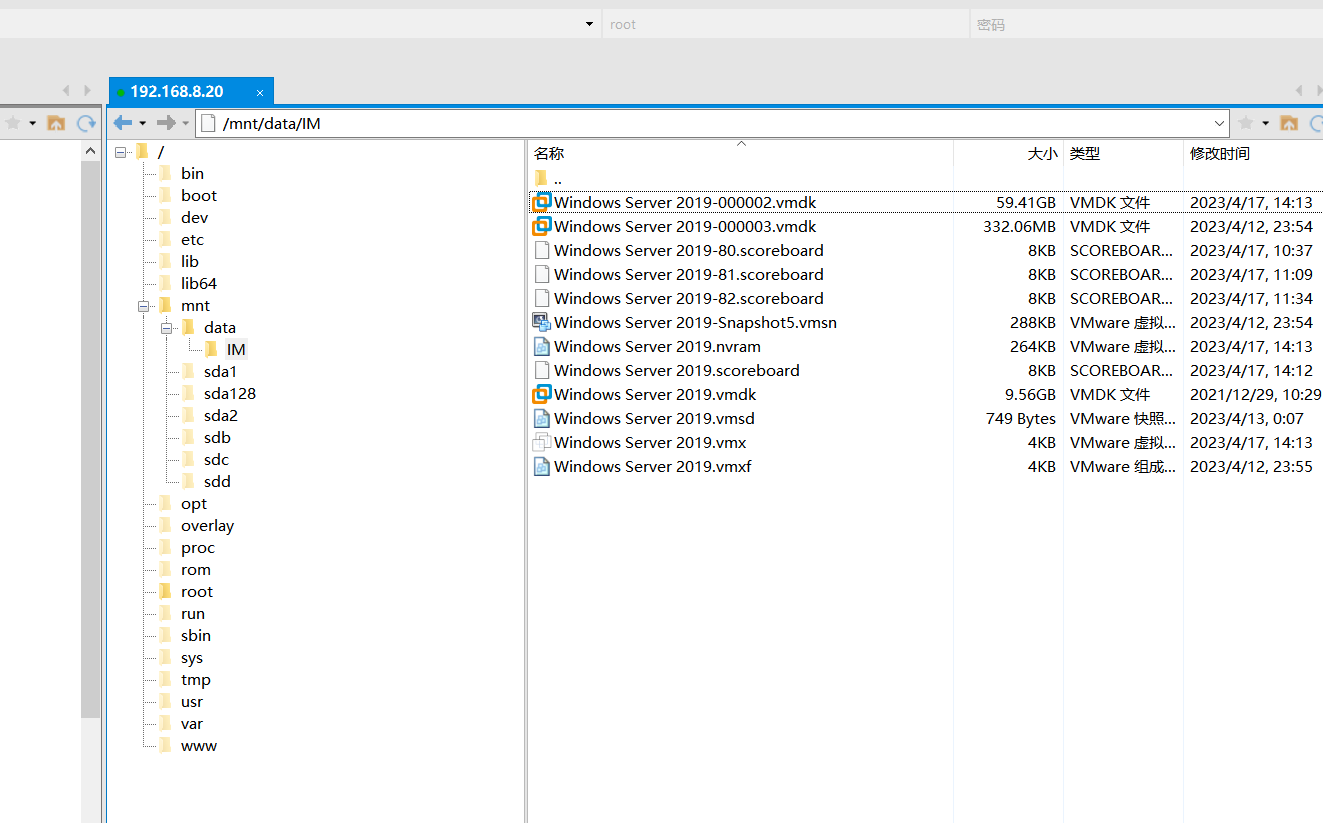Open the host dropdown left of root field
1323x823 pixels.
coord(590,24)
